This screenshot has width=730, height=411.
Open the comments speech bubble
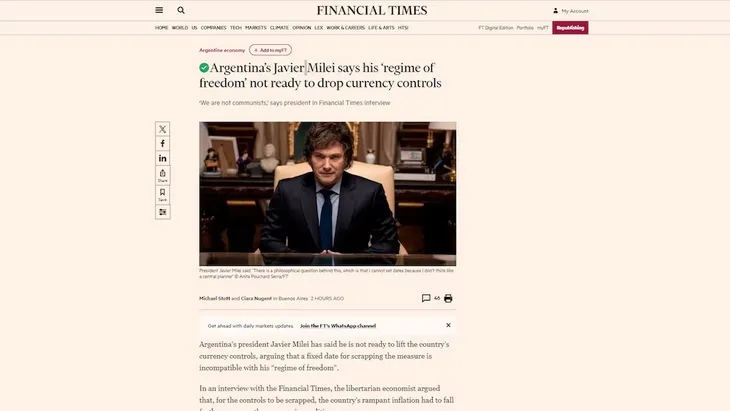426,298
